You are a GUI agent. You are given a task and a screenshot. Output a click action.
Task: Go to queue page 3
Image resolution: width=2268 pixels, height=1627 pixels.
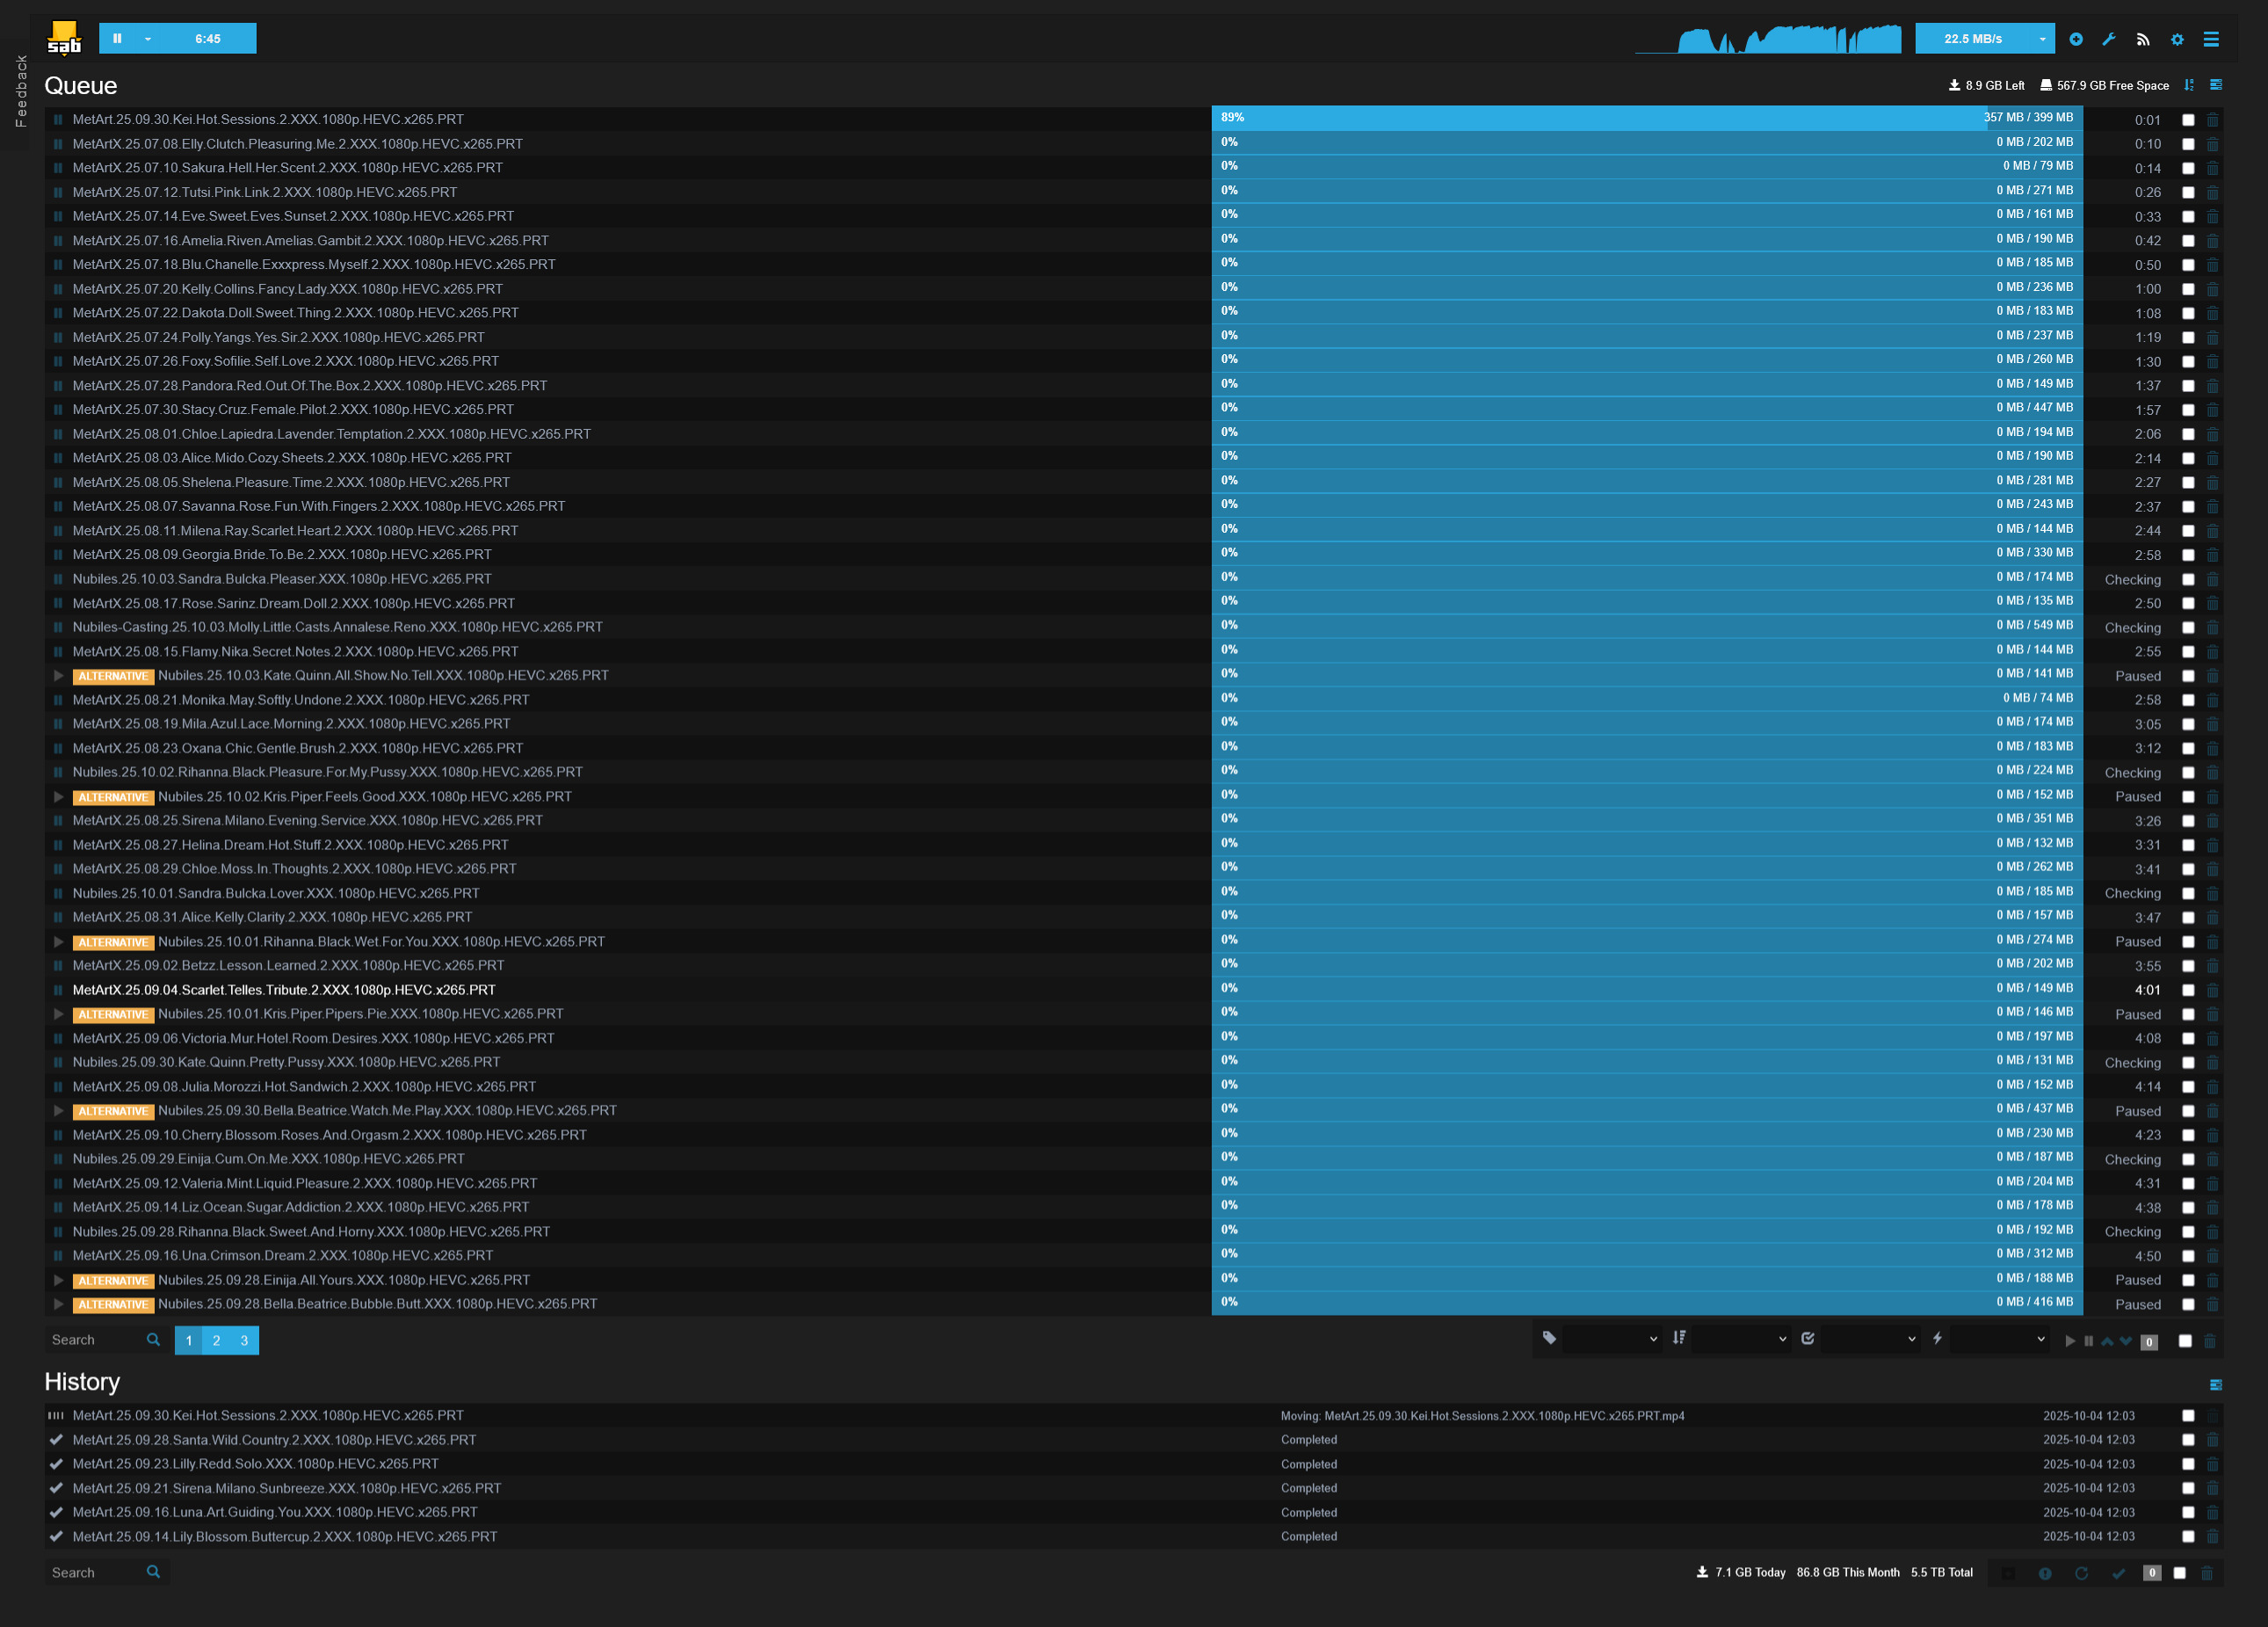(x=244, y=1340)
